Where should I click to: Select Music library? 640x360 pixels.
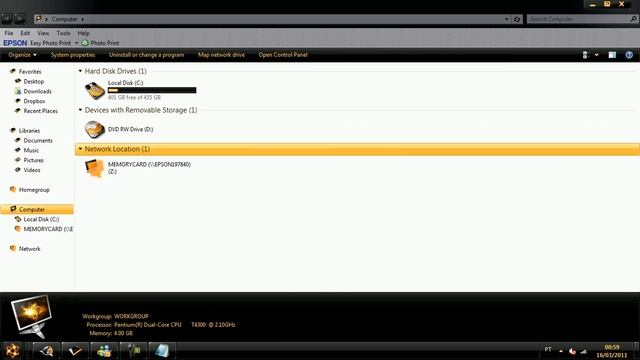[x=31, y=150]
